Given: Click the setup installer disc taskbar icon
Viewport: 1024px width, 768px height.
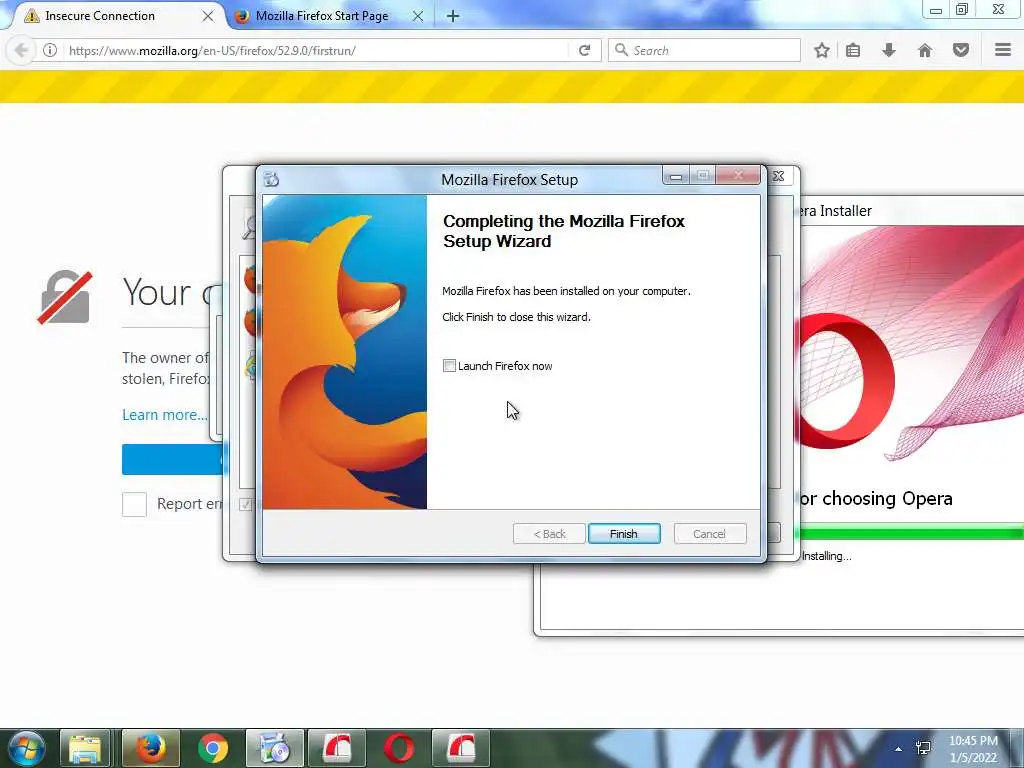Looking at the screenshot, I should point(274,748).
